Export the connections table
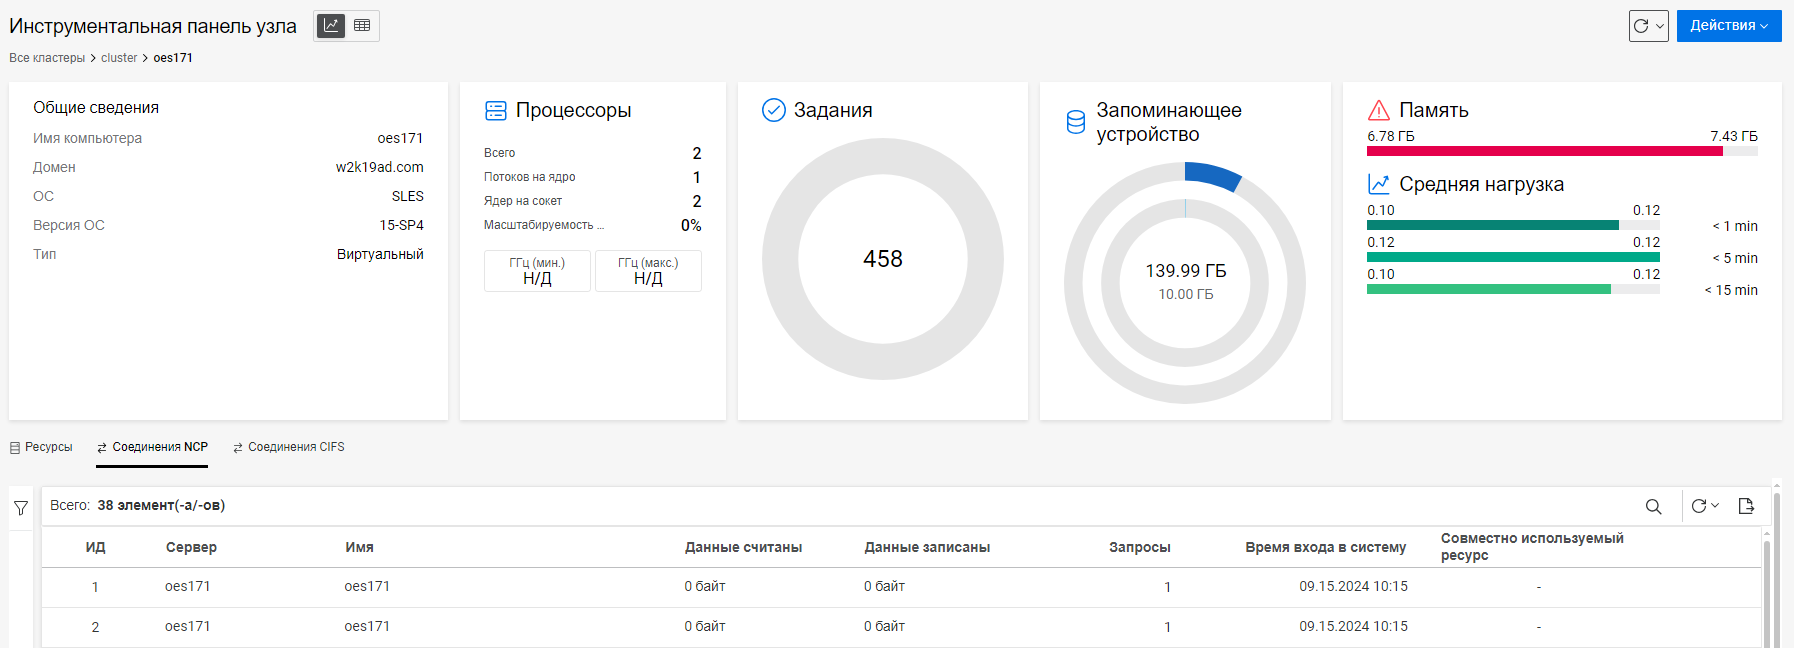Image resolution: width=1794 pixels, height=648 pixels. coord(1746,506)
